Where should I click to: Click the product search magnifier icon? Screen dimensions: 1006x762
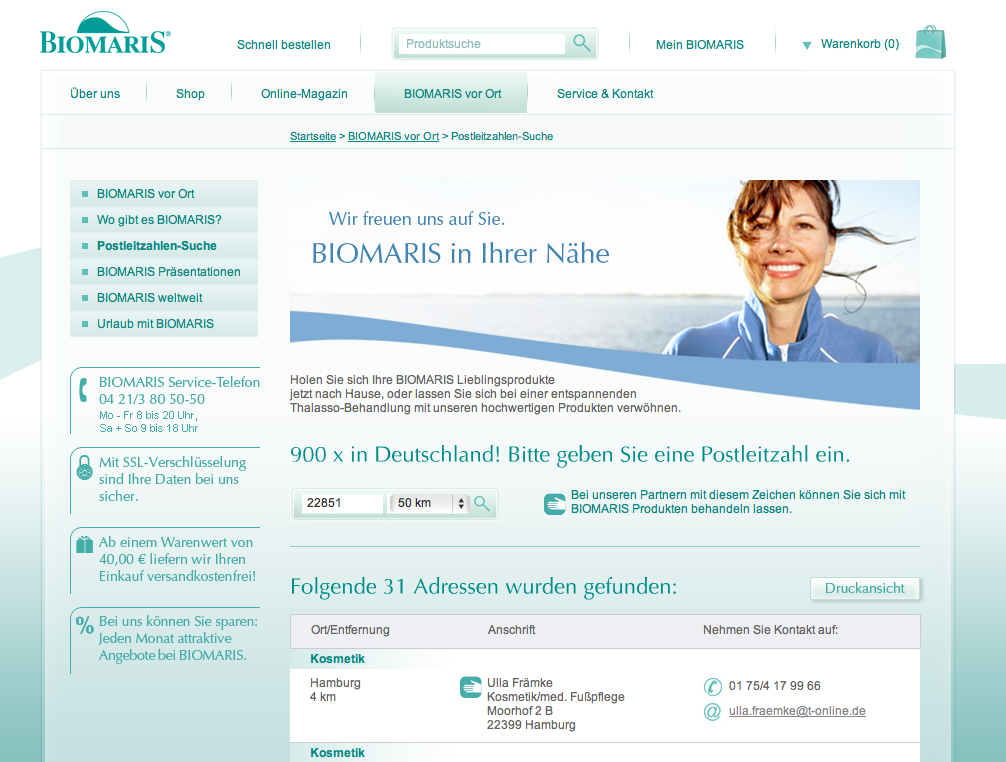(581, 43)
